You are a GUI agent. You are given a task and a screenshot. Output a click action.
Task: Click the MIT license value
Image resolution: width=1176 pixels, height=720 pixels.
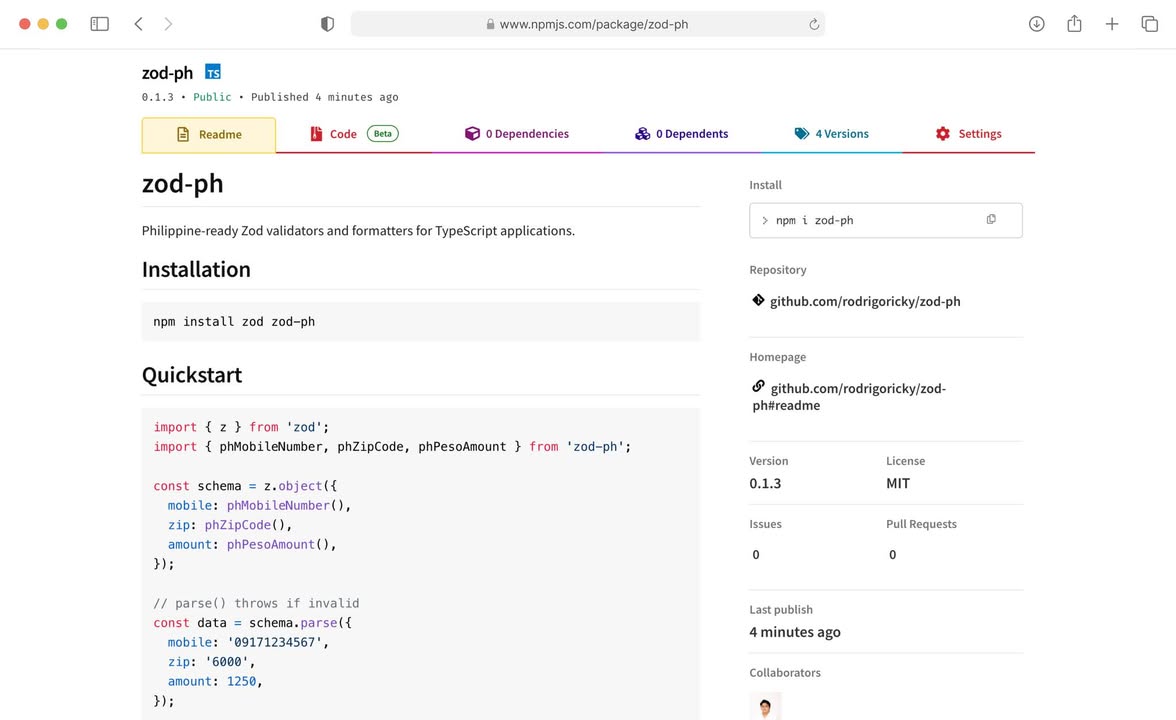tap(898, 483)
